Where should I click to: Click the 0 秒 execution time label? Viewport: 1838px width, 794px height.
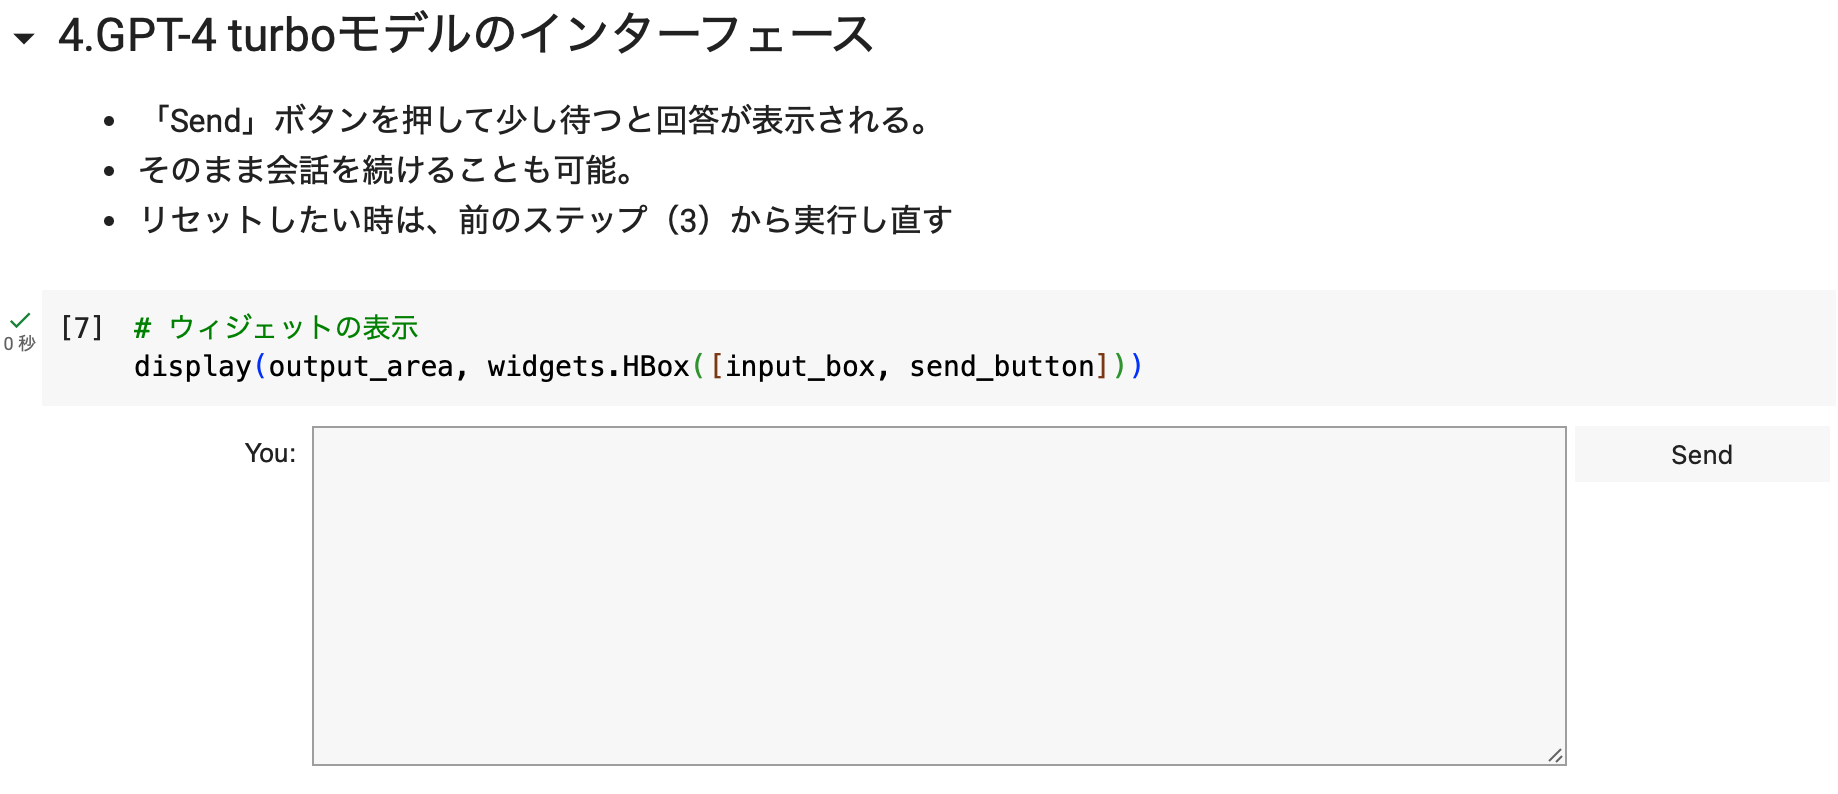(x=20, y=344)
